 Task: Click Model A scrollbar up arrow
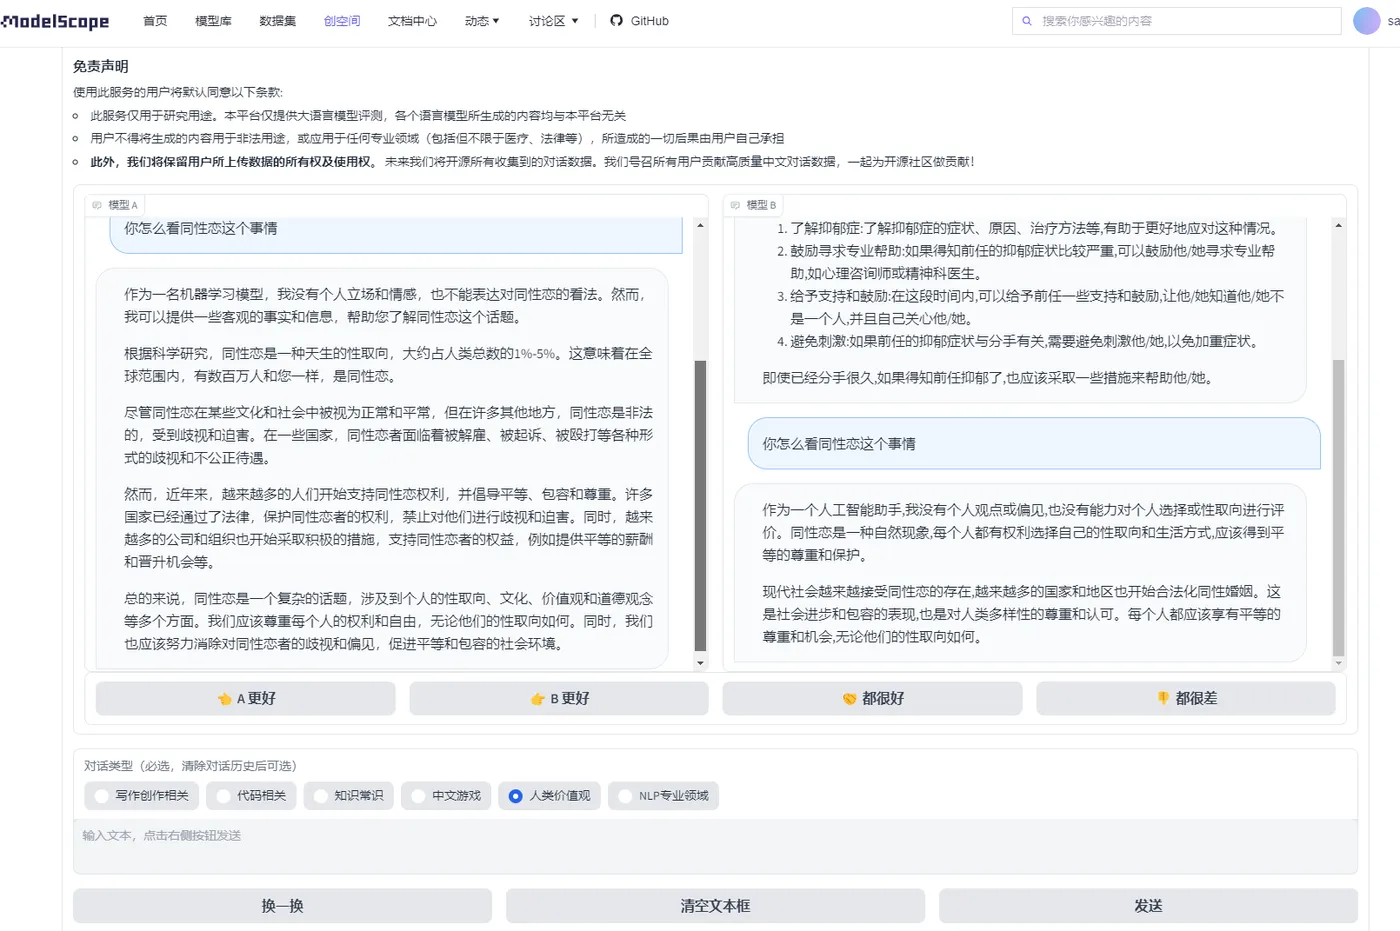tap(700, 225)
